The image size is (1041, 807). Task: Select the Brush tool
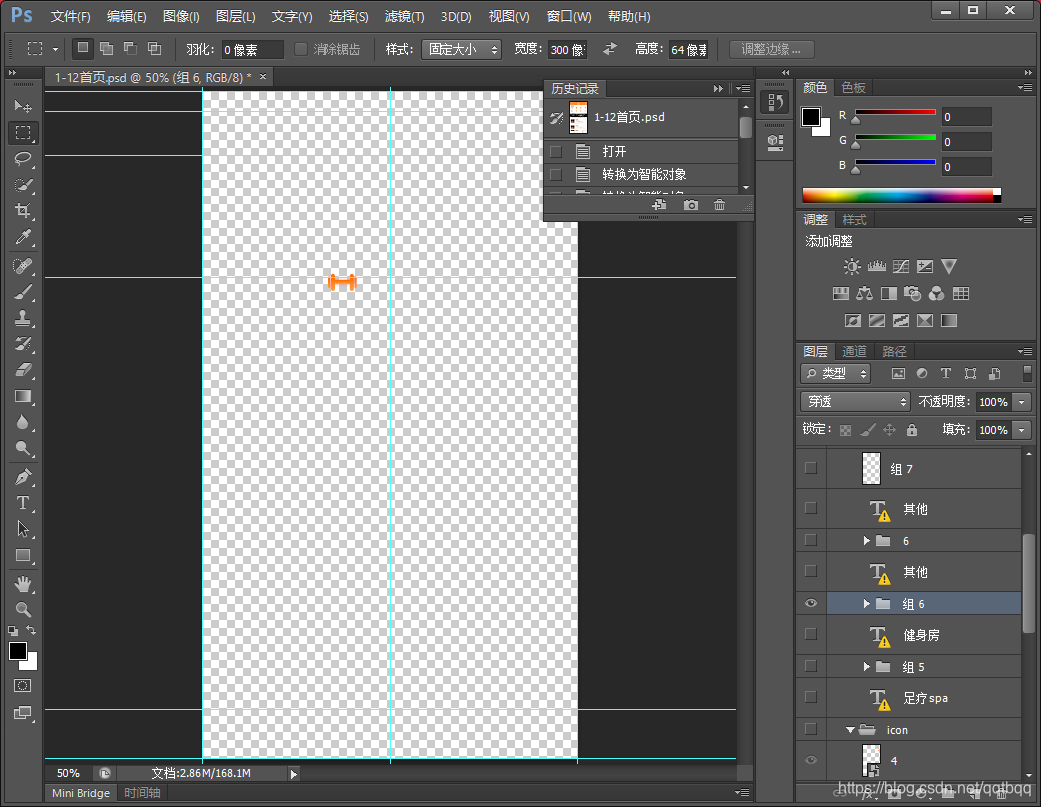(x=23, y=292)
